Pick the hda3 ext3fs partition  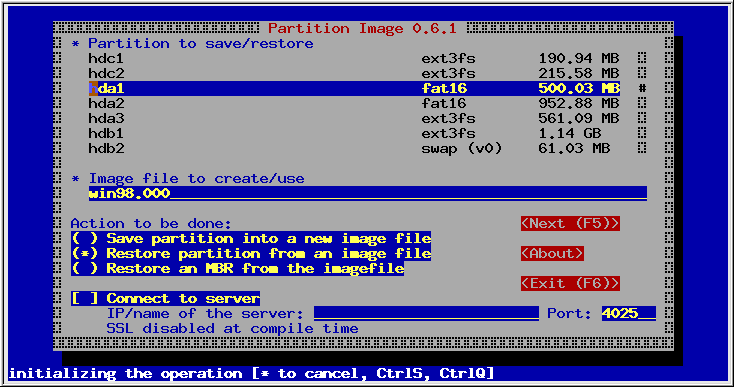(354, 118)
